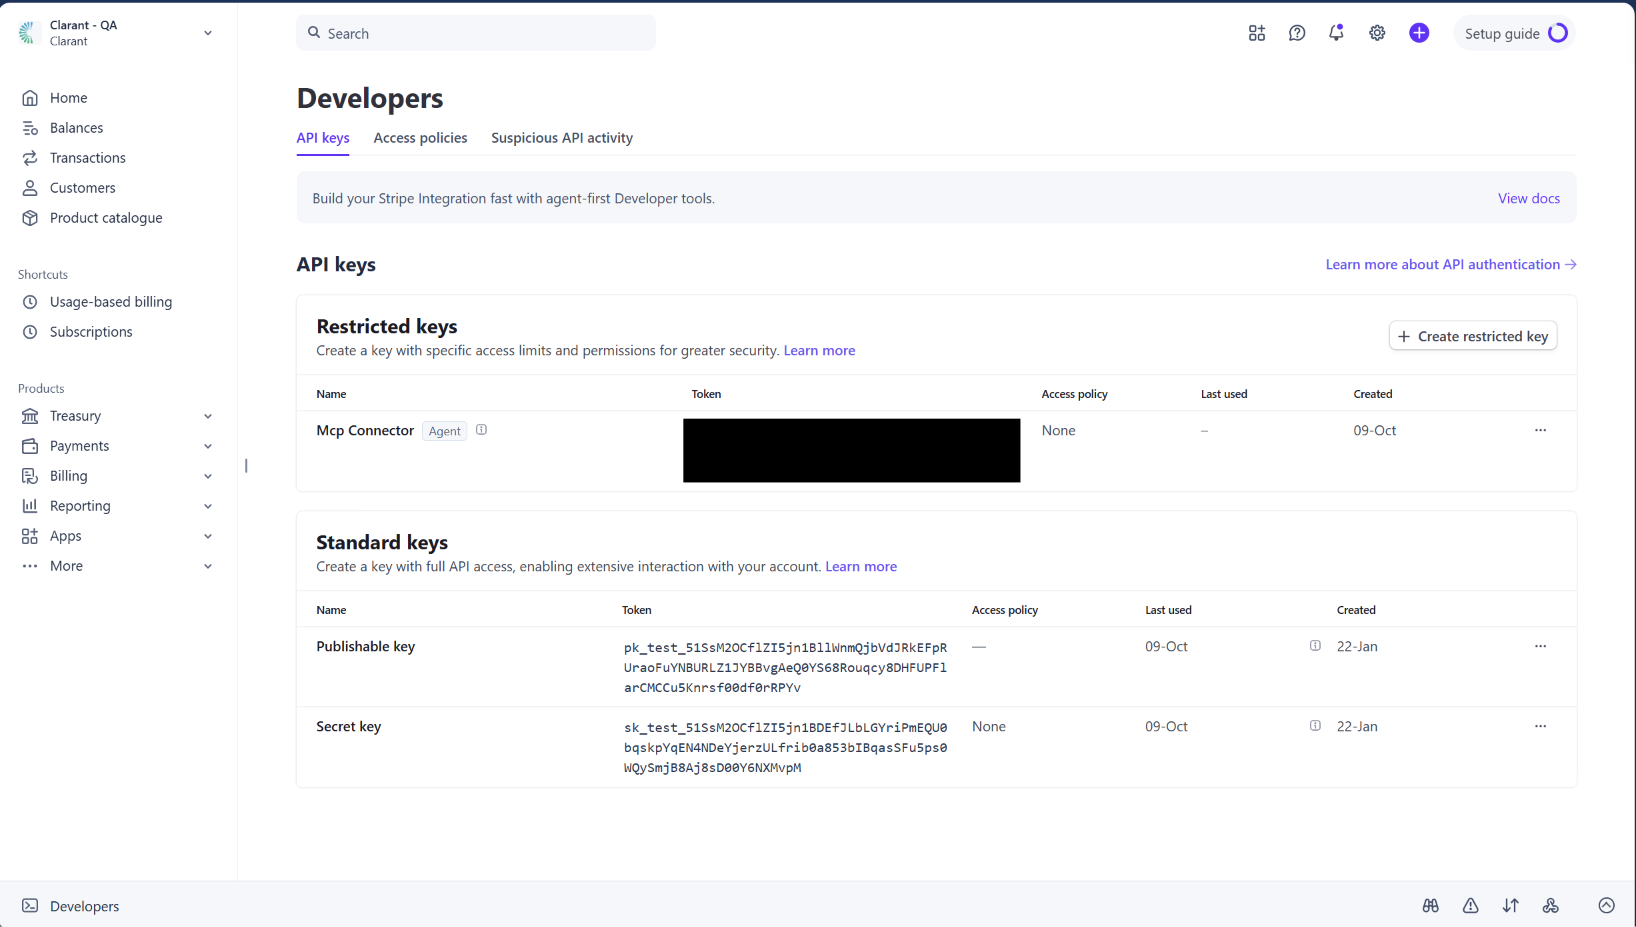Collapse developer panel with circled chevron icon
Viewport: 1636px width, 927px height.
point(1607,906)
